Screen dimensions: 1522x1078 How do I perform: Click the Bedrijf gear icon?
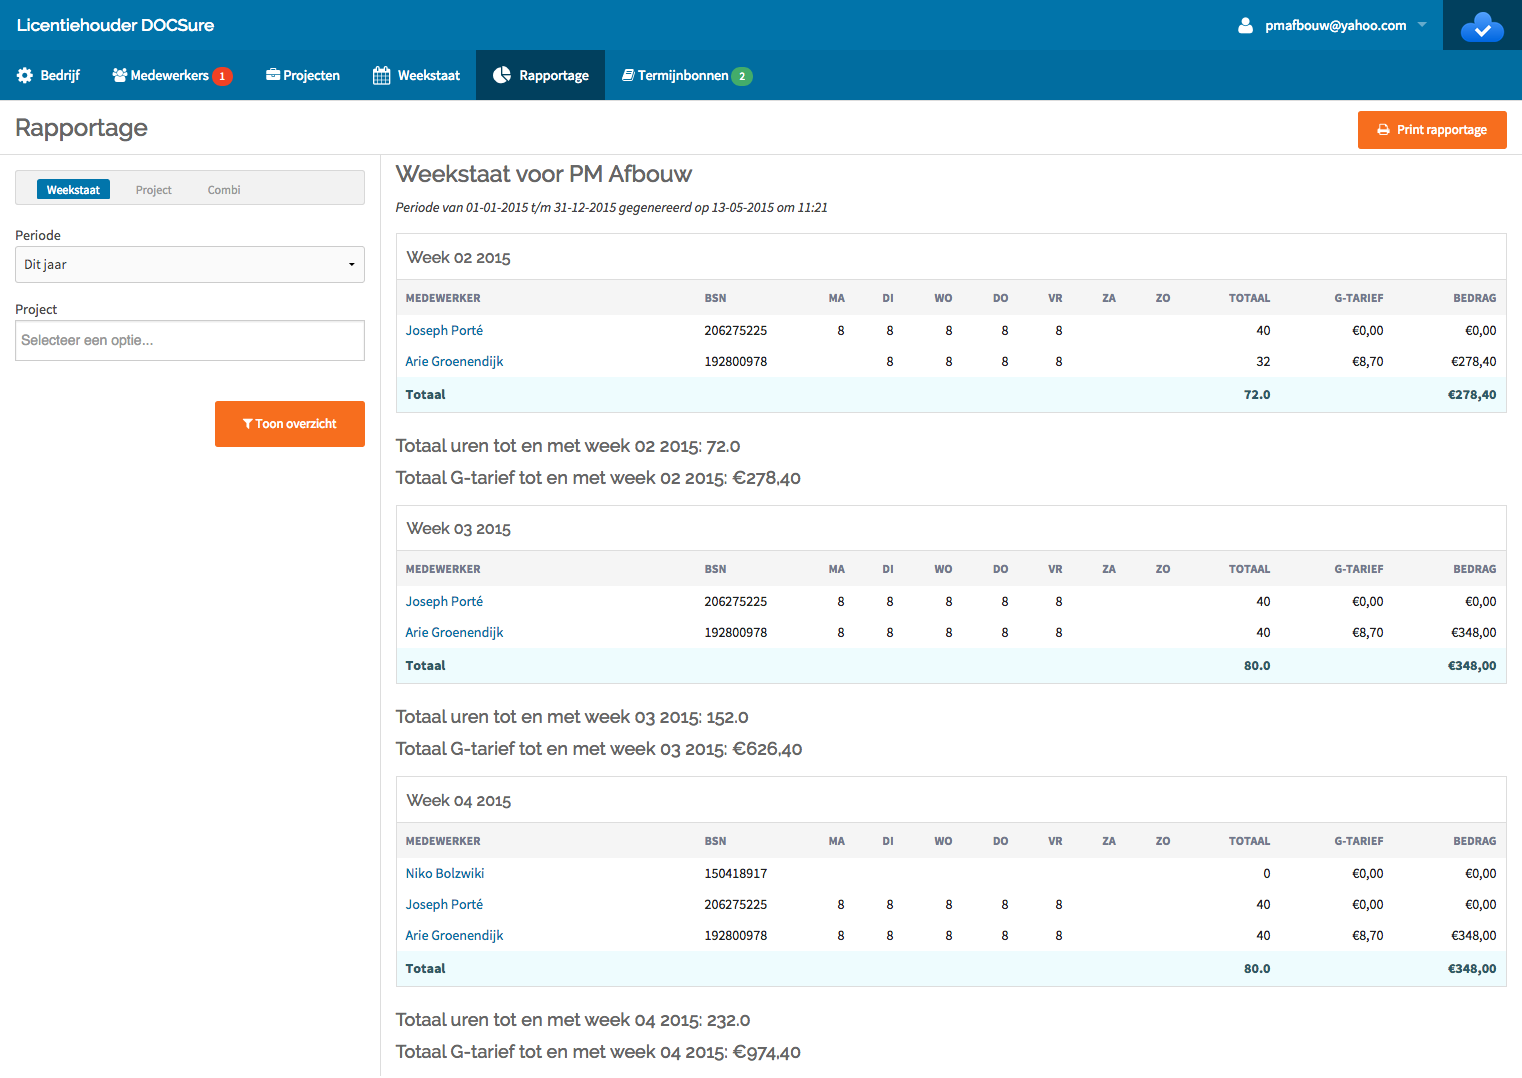25,76
